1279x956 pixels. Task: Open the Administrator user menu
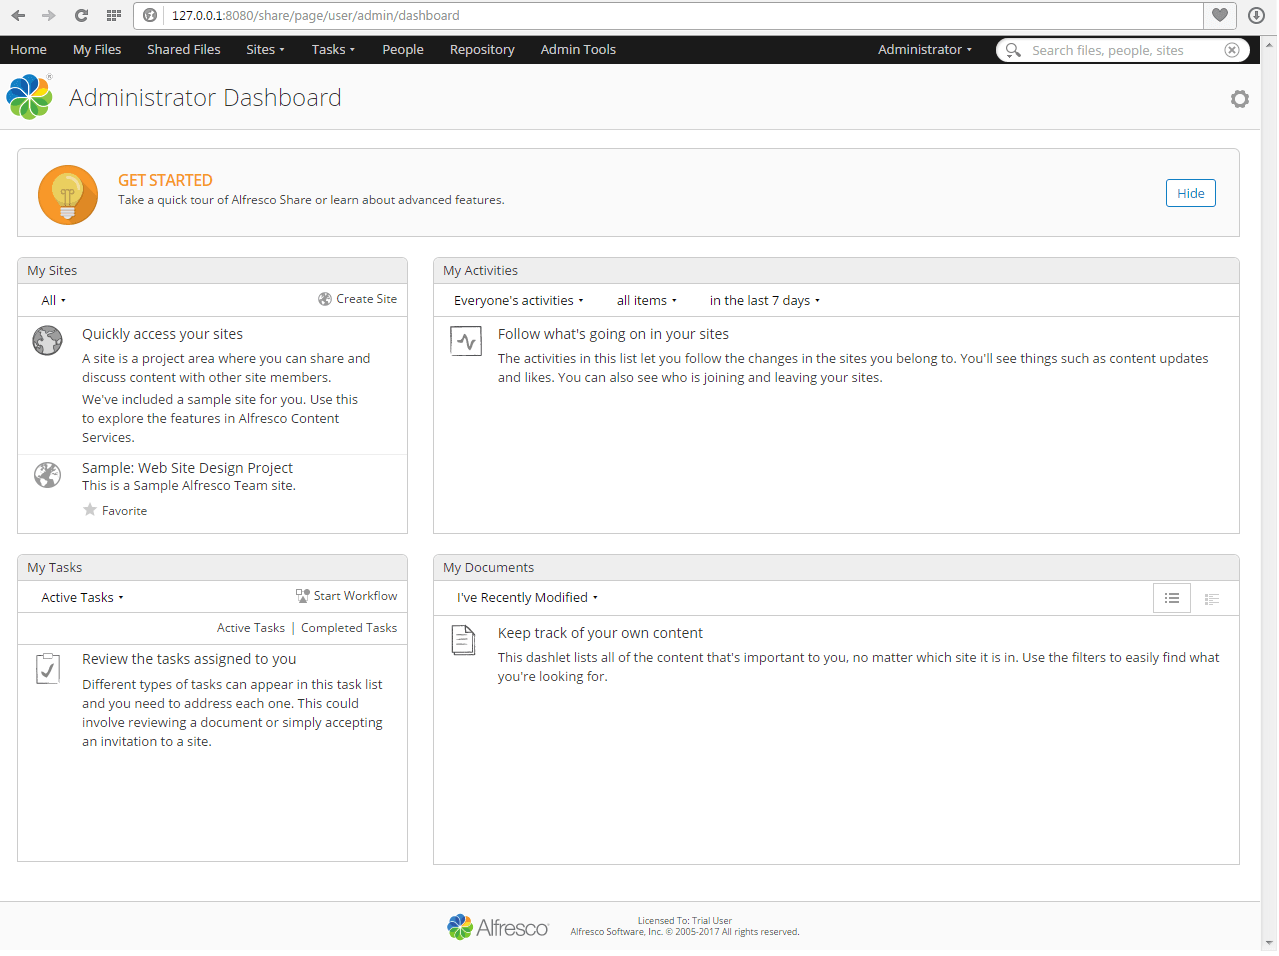point(925,49)
